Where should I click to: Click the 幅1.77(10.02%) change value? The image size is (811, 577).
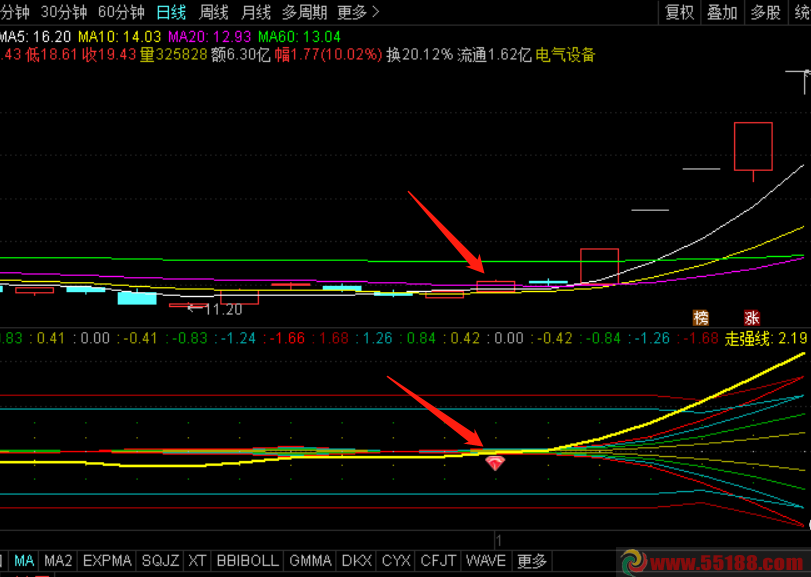329,54
